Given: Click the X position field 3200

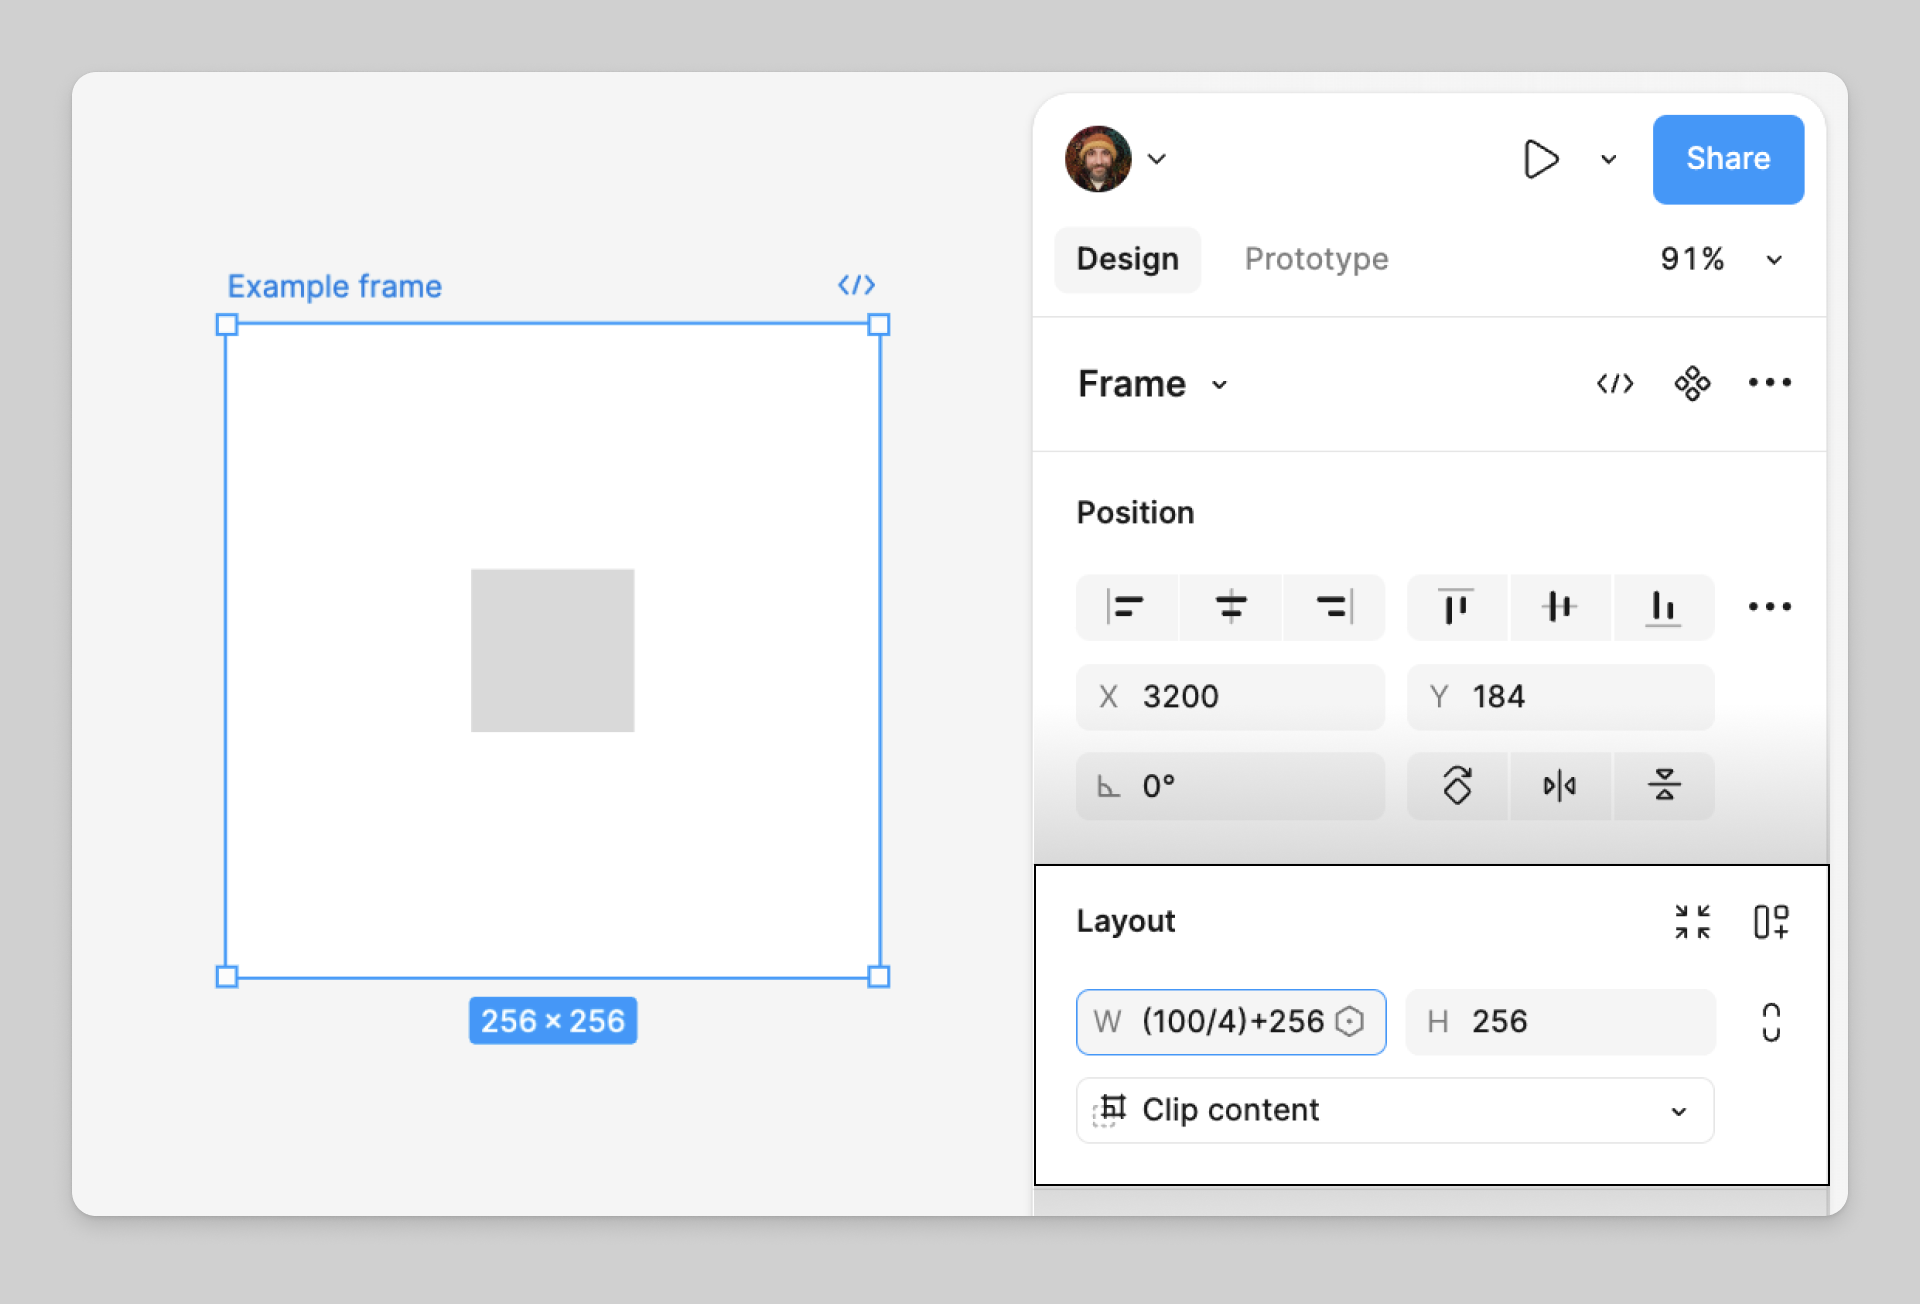Looking at the screenshot, I should coord(1230,697).
